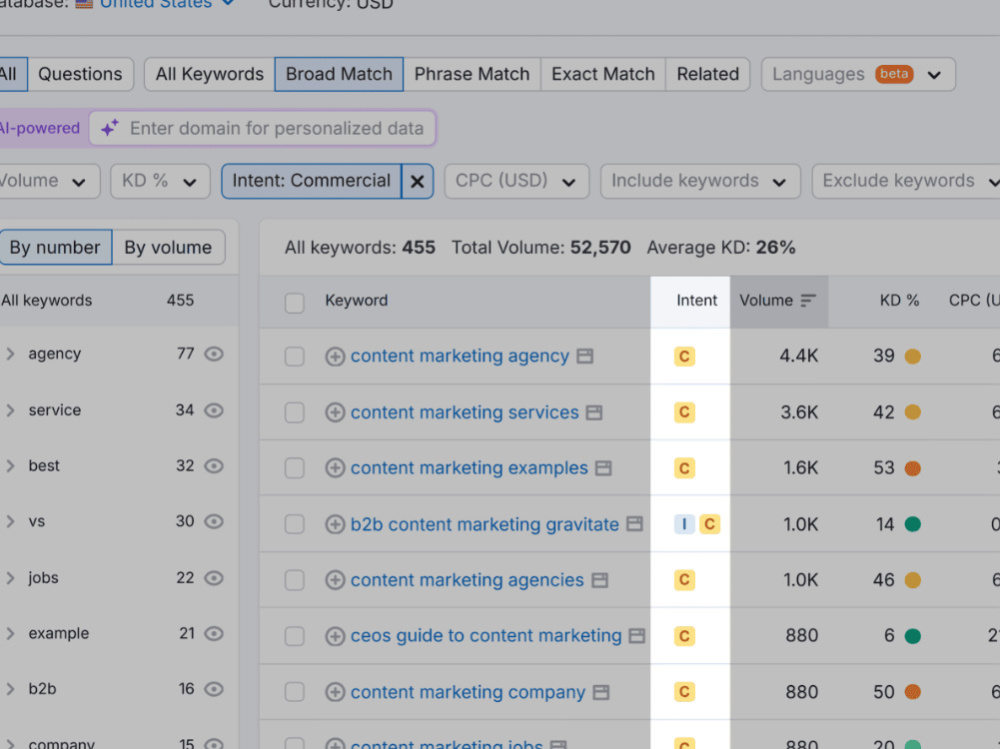This screenshot has height=749, width=1000.
Task: Open the Exclude keywords dropdown
Action: click(907, 181)
